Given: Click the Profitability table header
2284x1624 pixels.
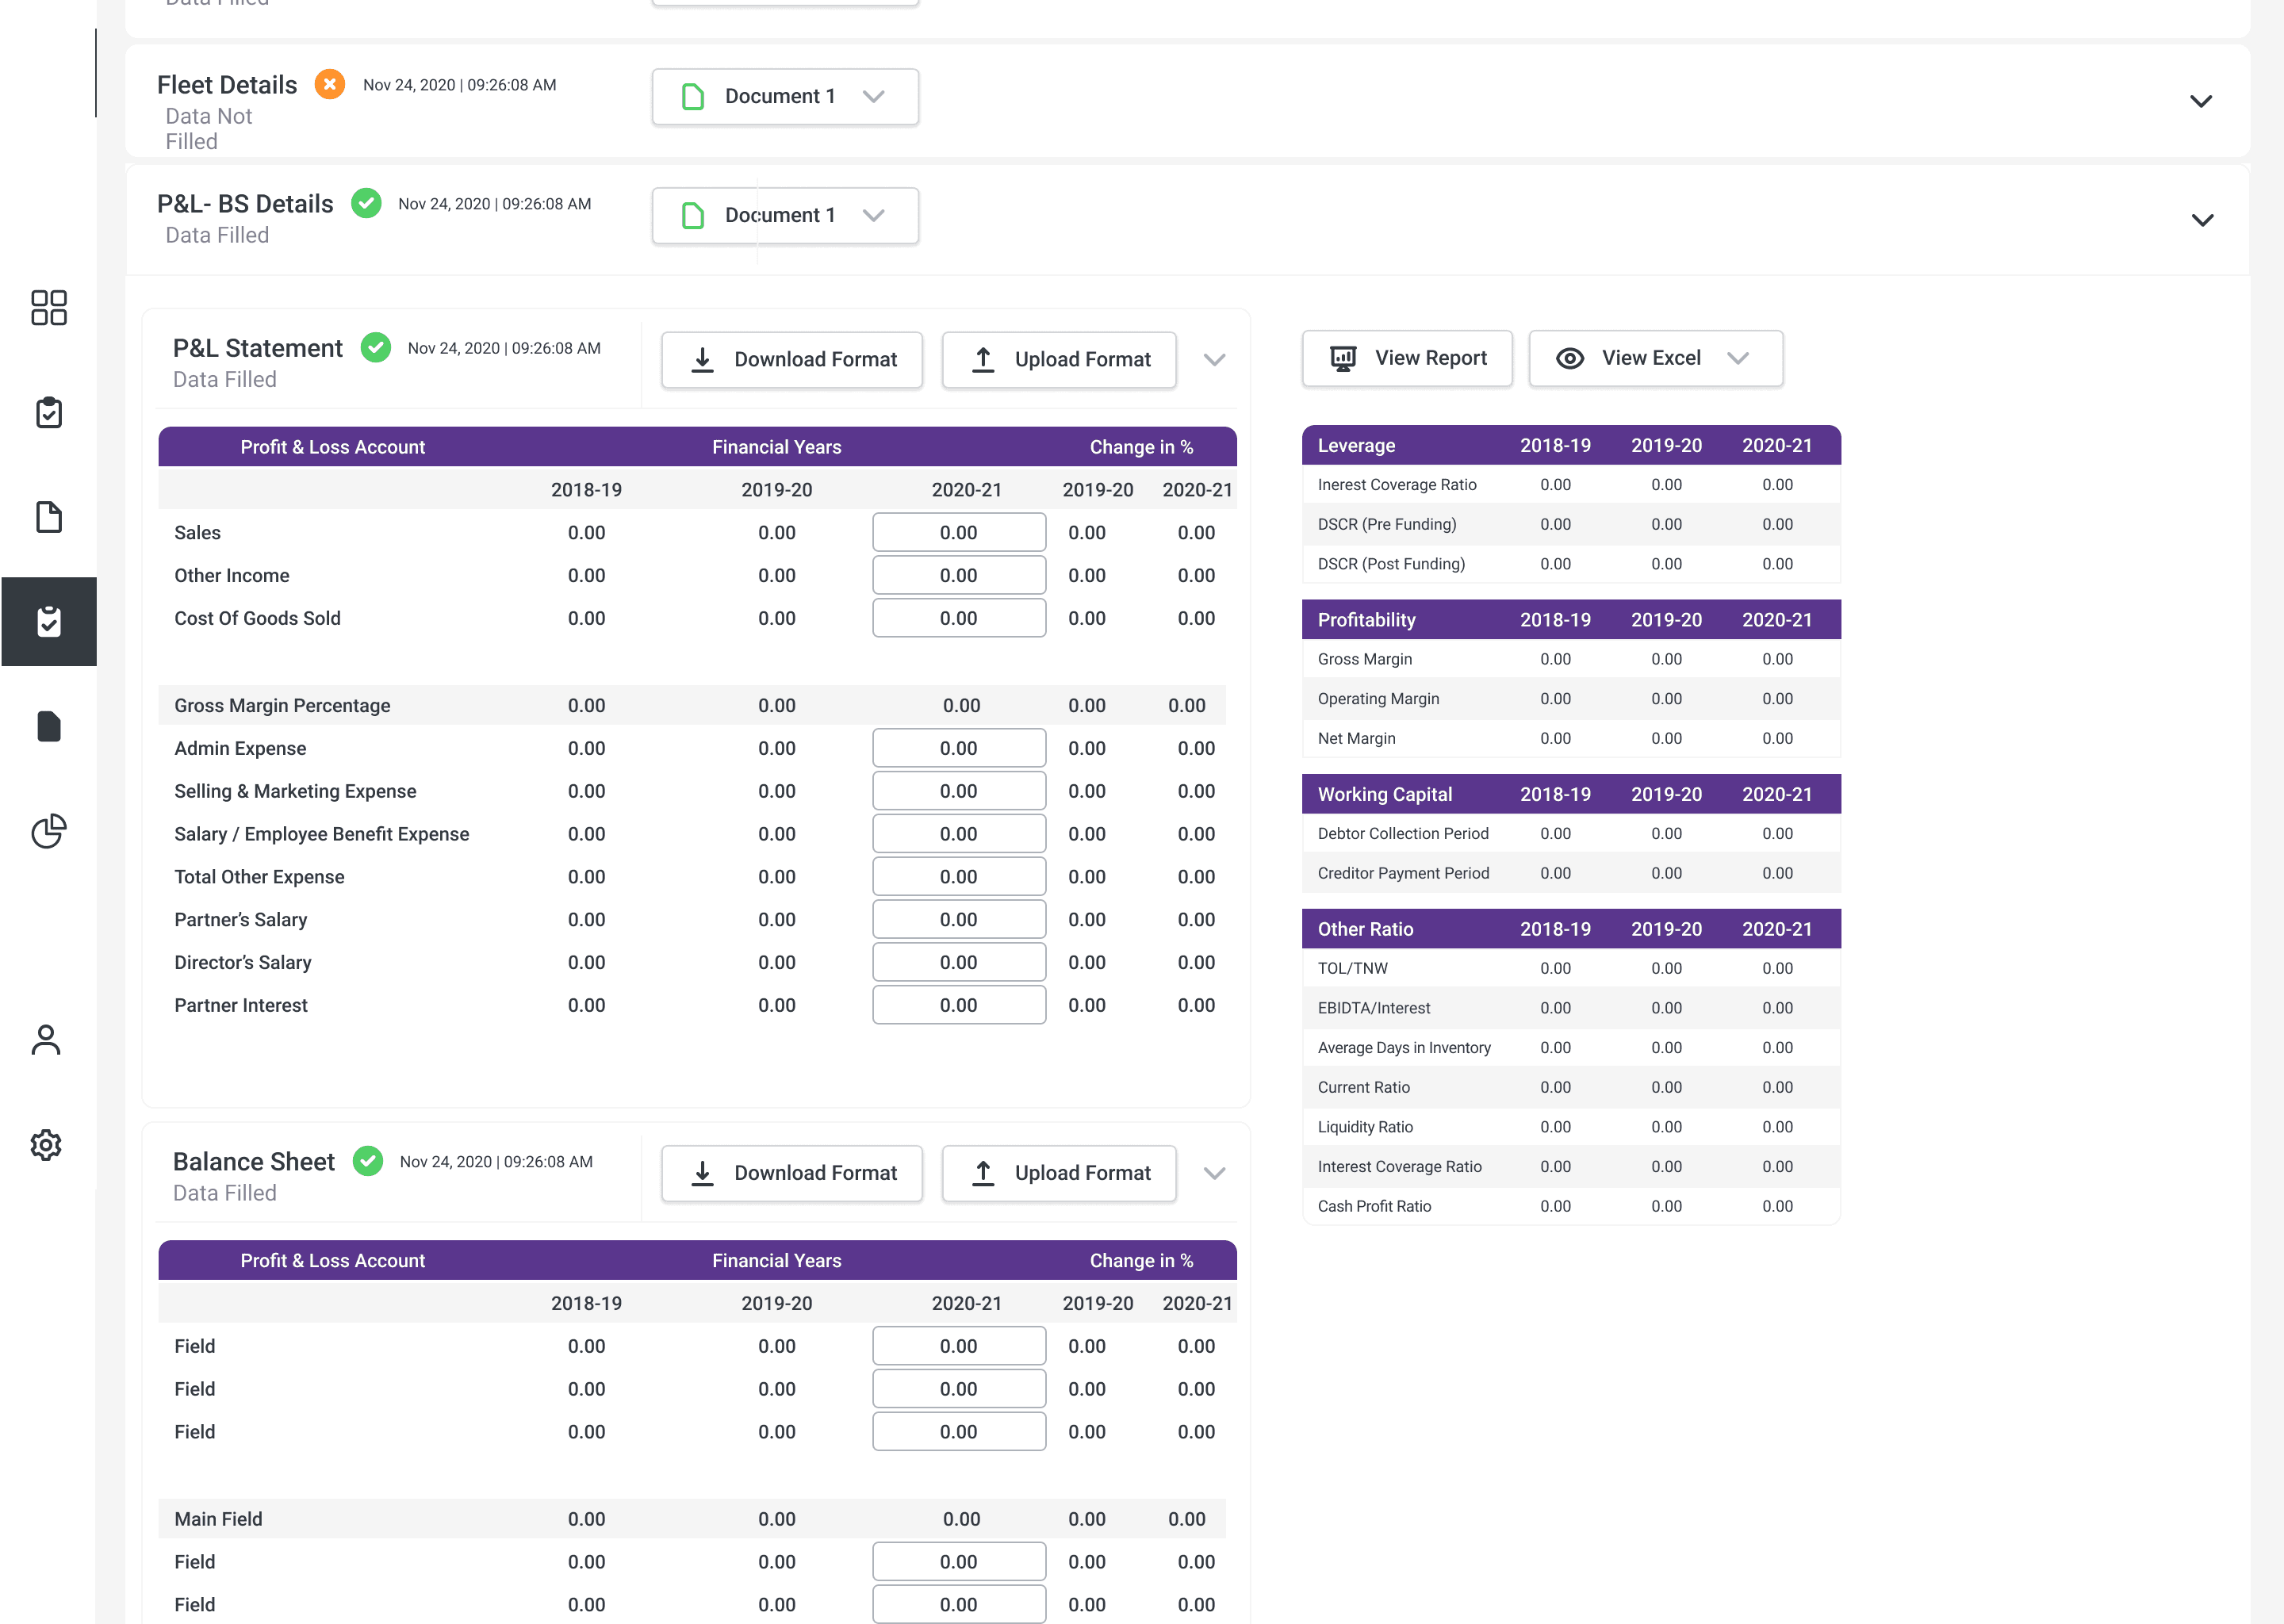Looking at the screenshot, I should click(x=1571, y=619).
